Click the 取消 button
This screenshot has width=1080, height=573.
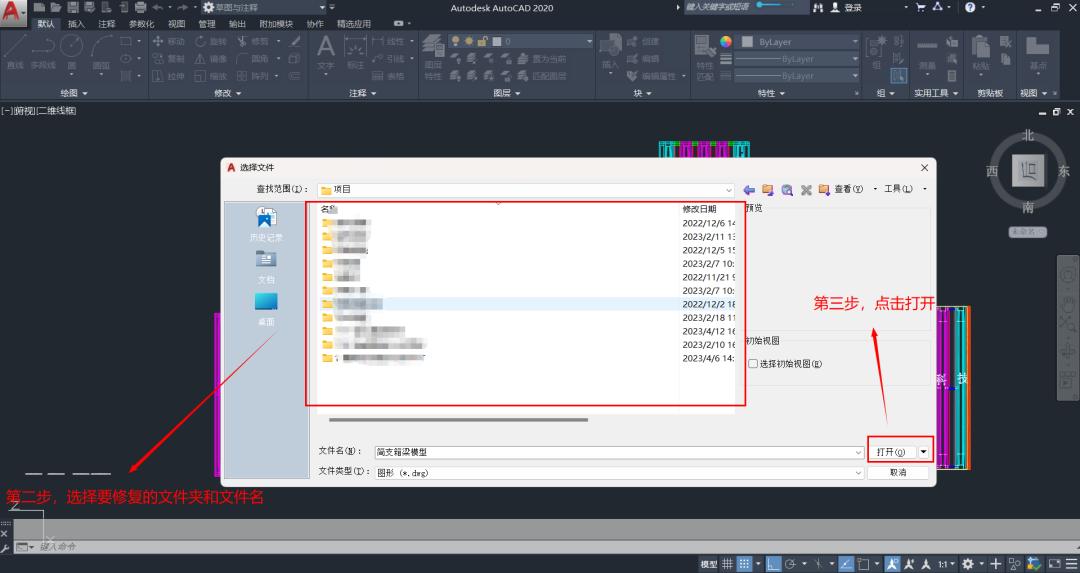[x=898, y=473]
